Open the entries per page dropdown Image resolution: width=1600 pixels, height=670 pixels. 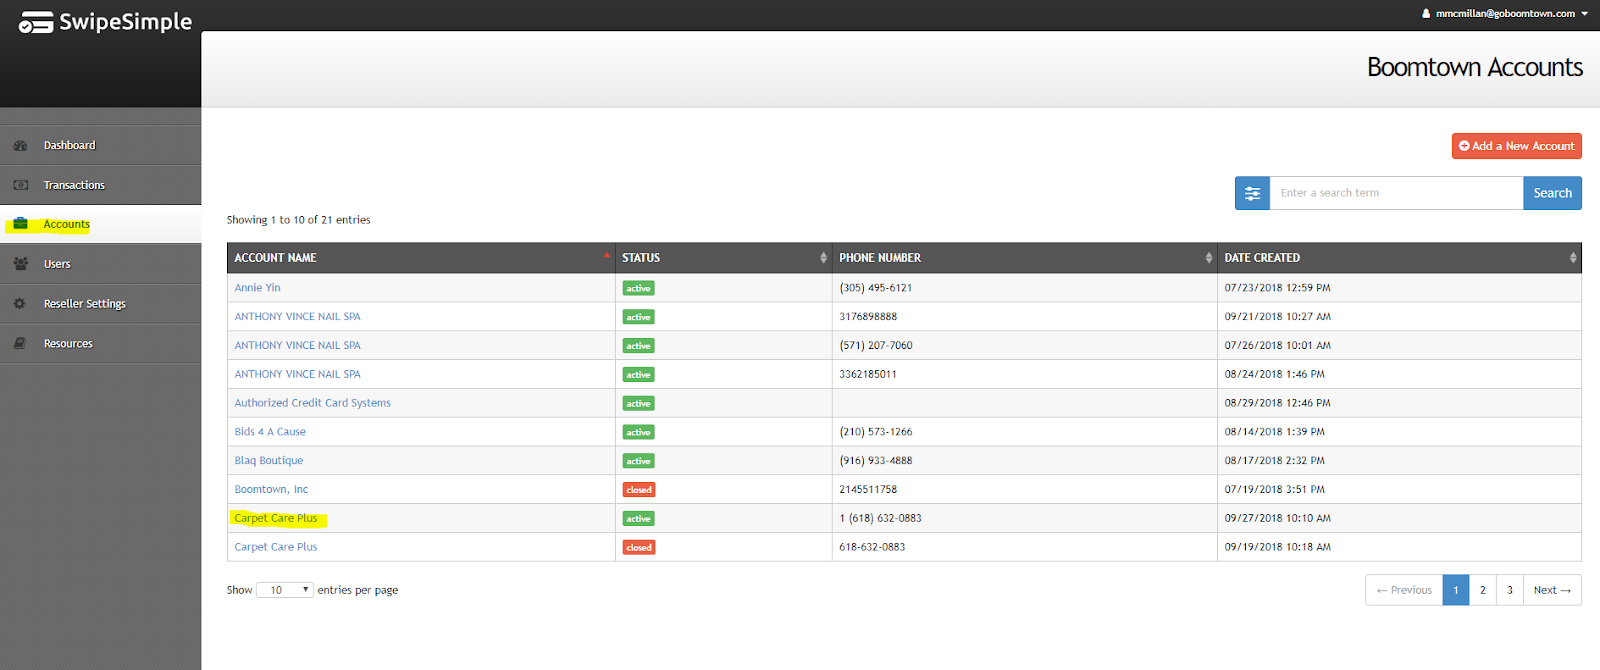pyautogui.click(x=285, y=590)
